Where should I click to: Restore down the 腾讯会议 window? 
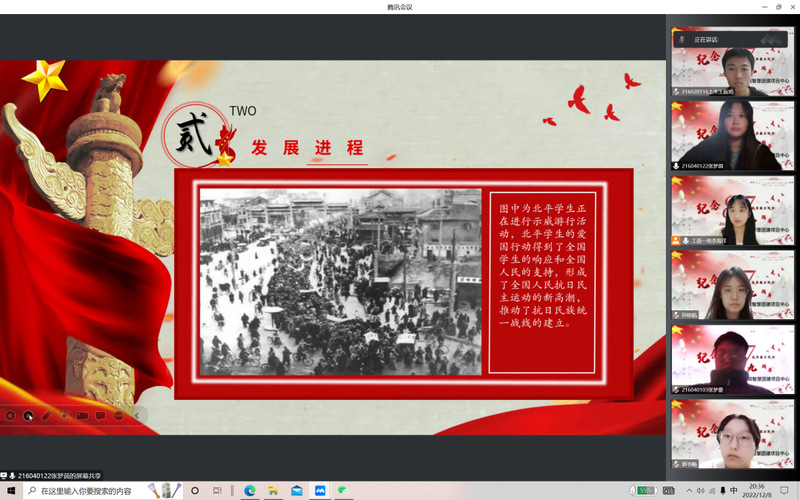coord(779,7)
